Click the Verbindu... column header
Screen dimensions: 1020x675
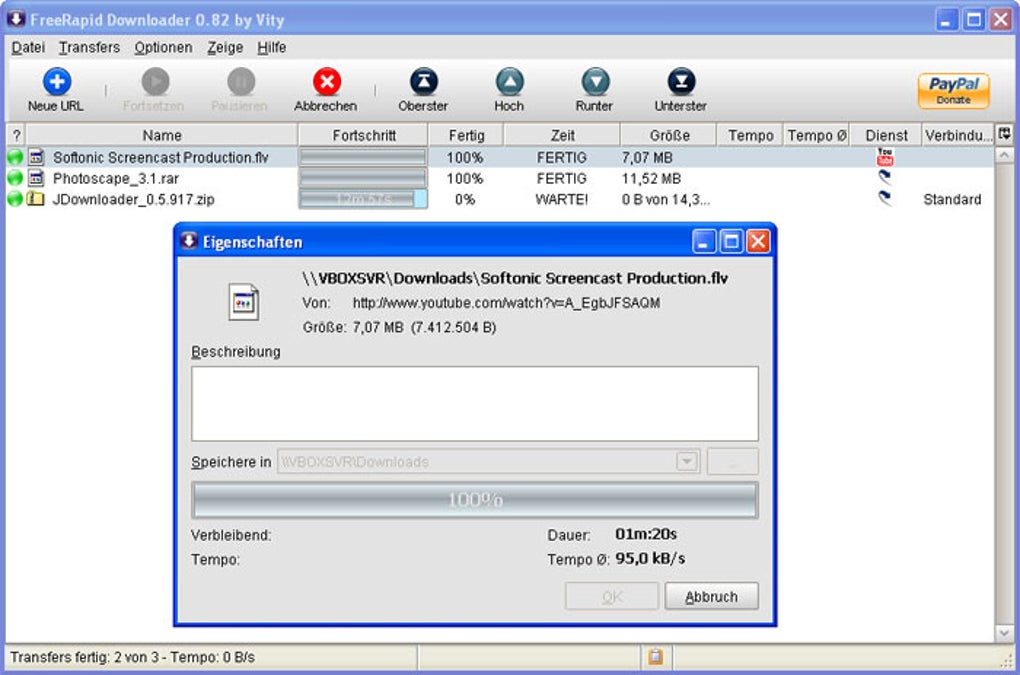958,135
